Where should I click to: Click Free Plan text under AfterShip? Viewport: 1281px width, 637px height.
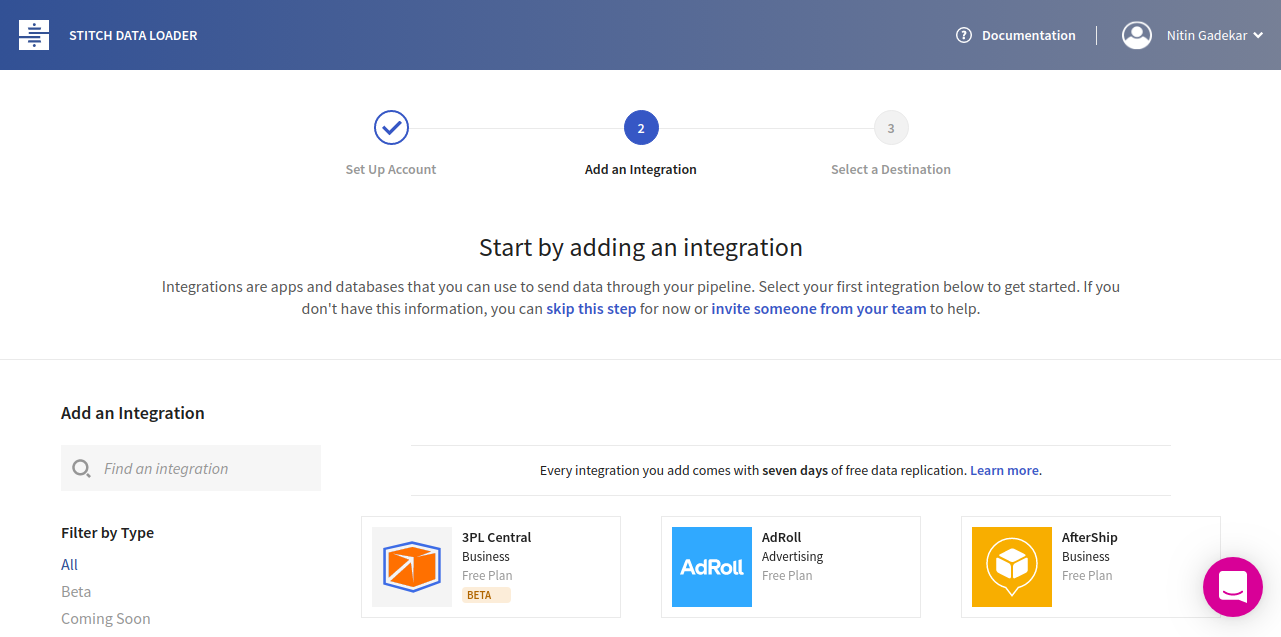(x=1087, y=576)
